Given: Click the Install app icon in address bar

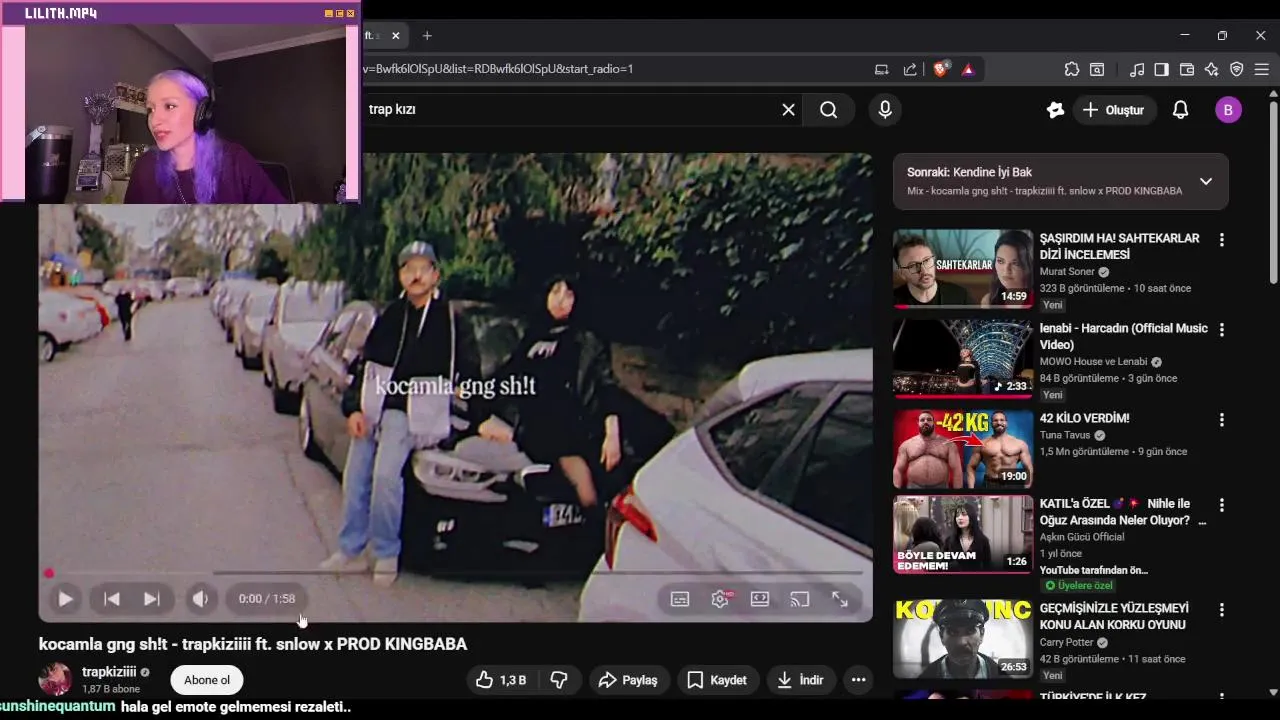Looking at the screenshot, I should pyautogui.click(x=881, y=69).
